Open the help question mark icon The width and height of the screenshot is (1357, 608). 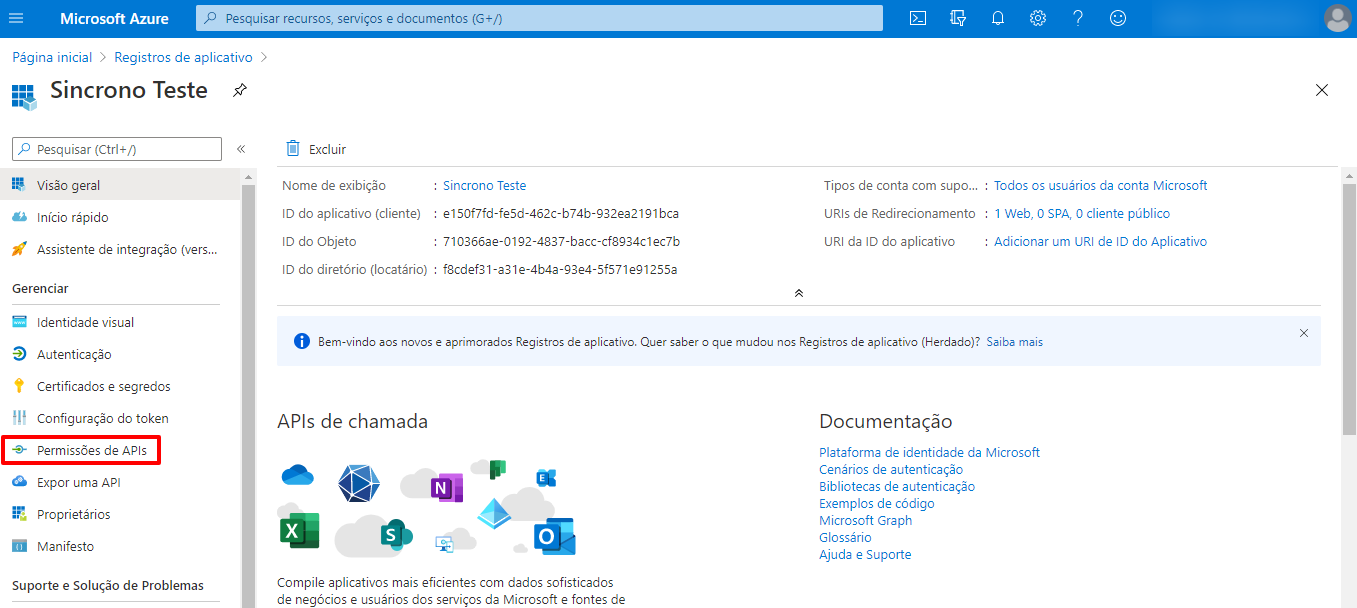[x=1078, y=18]
